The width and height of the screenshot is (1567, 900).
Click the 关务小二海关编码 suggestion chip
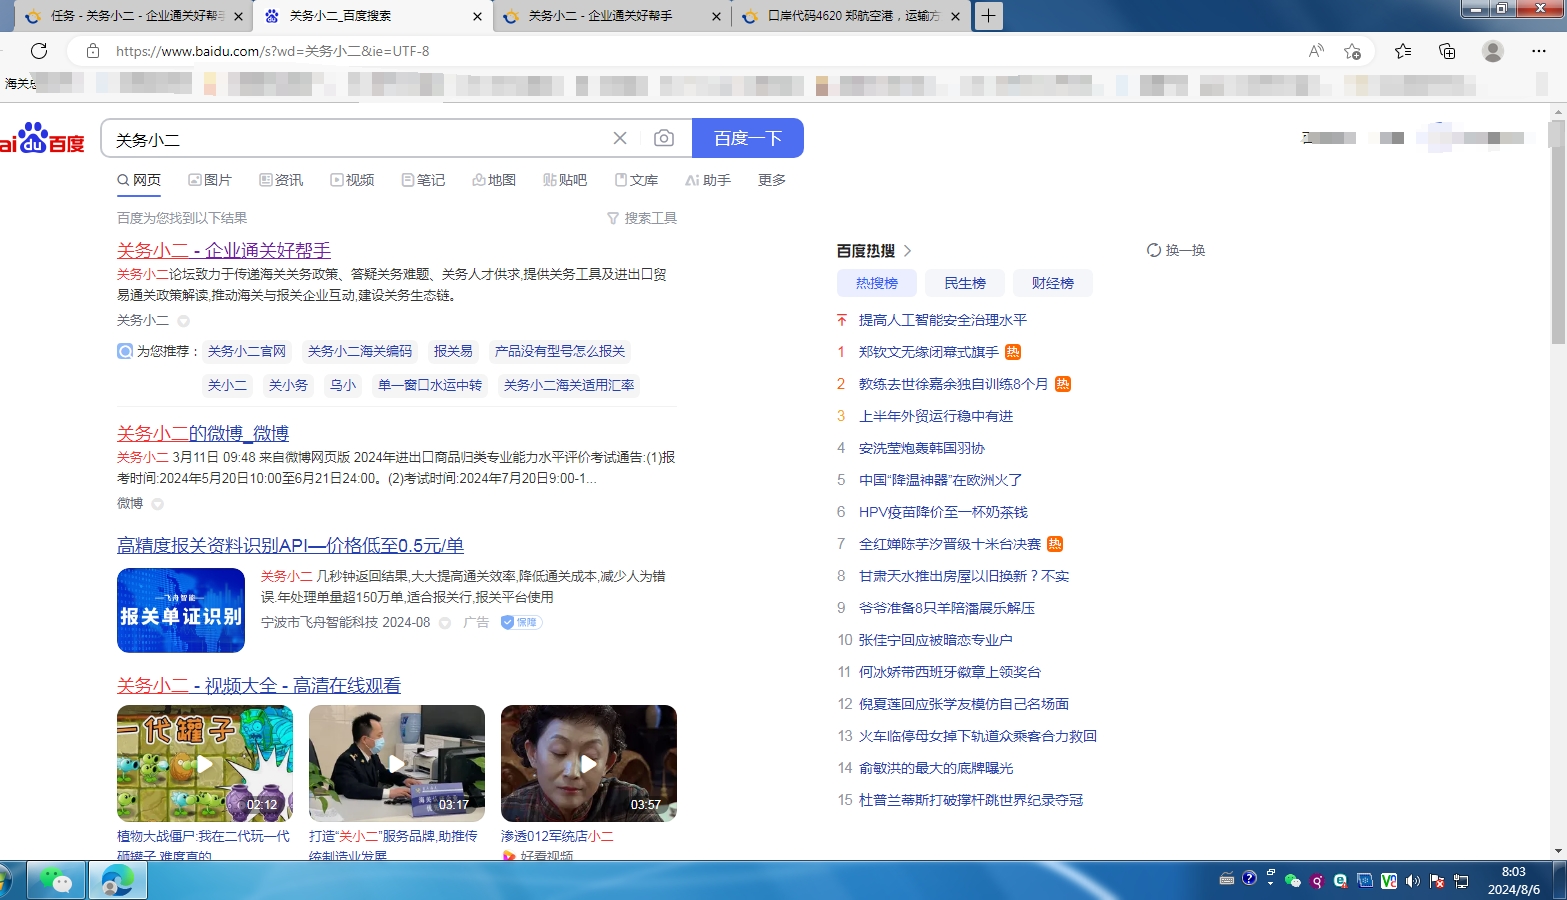pyautogui.click(x=360, y=351)
